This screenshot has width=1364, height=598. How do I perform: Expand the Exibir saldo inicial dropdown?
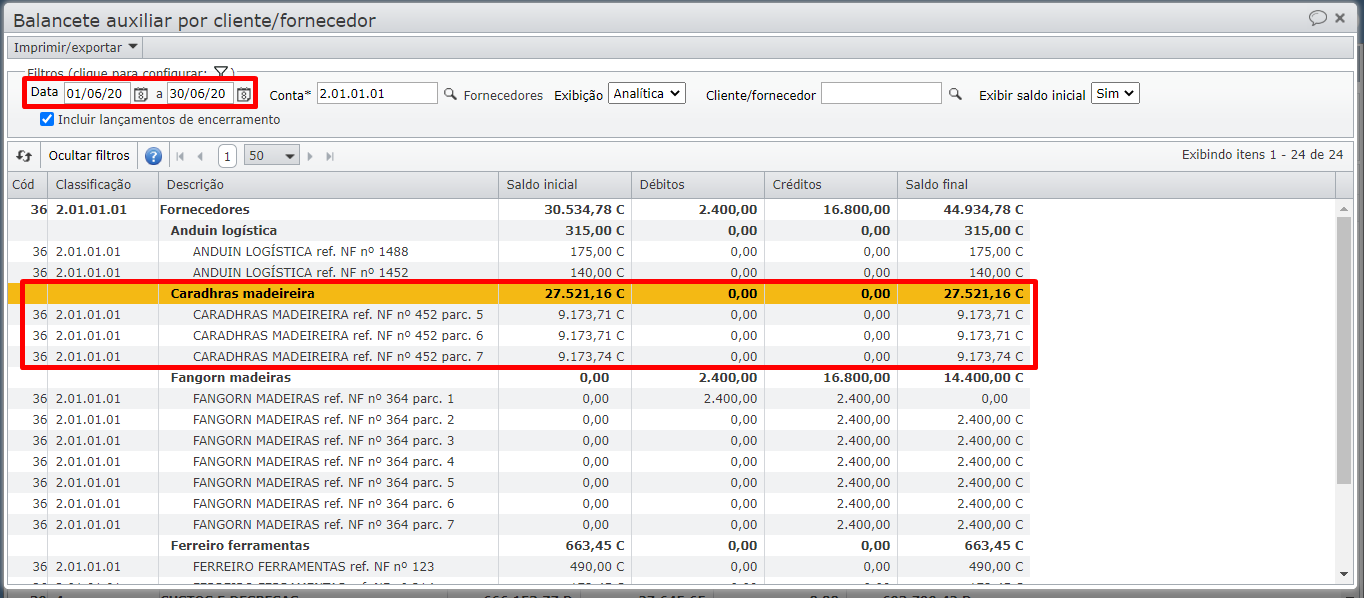click(x=1115, y=93)
